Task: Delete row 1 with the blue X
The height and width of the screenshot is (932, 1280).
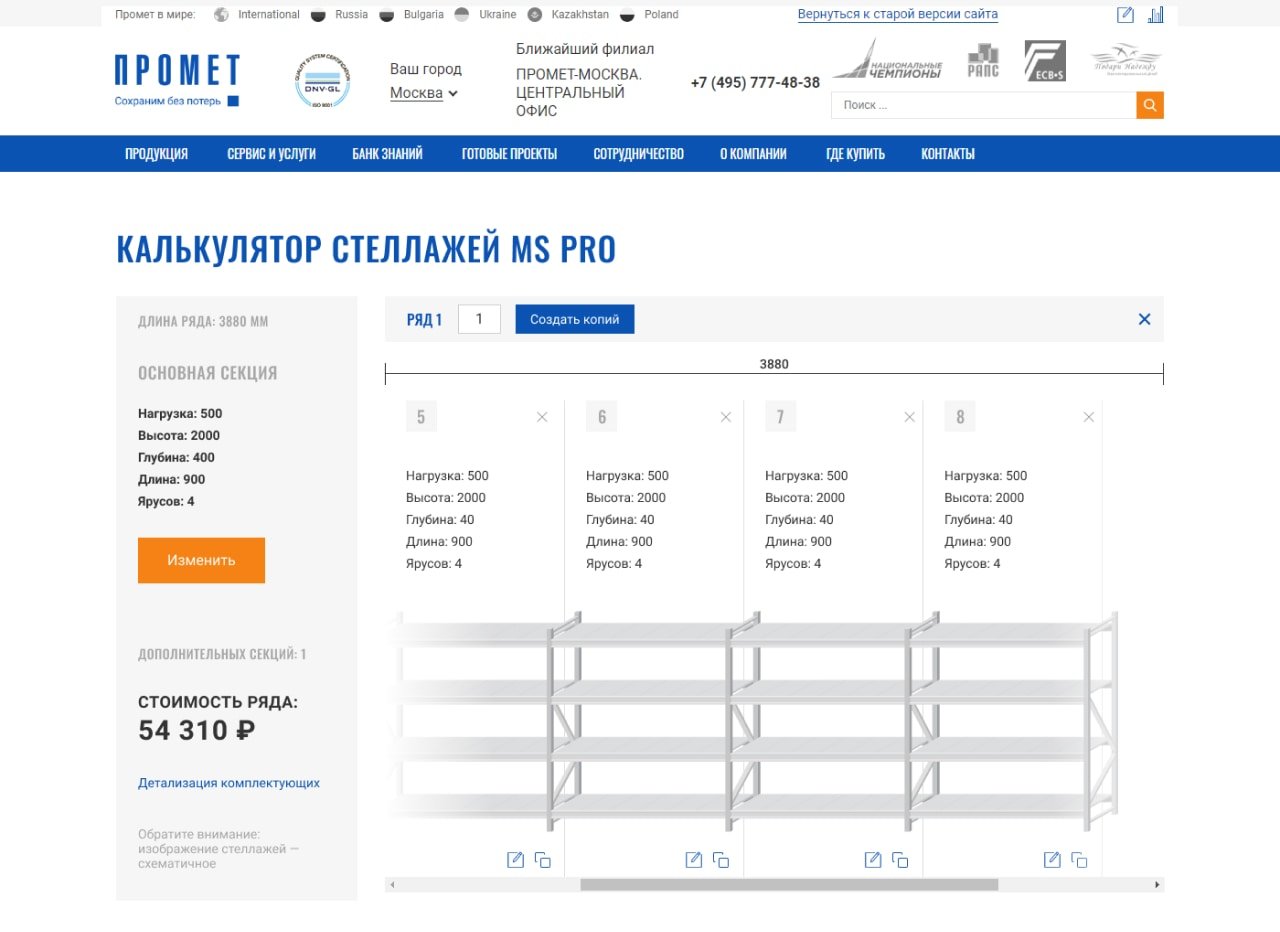Action: click(x=1145, y=319)
